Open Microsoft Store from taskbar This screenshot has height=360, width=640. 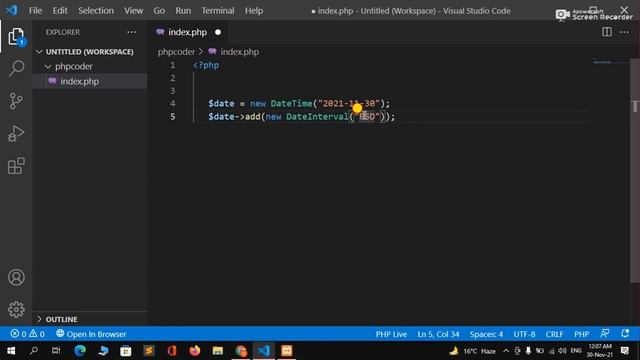[126, 351]
